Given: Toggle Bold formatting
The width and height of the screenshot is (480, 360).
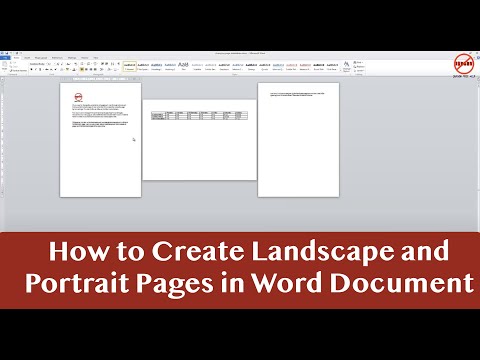Looking at the screenshot, I should (x=32, y=69).
